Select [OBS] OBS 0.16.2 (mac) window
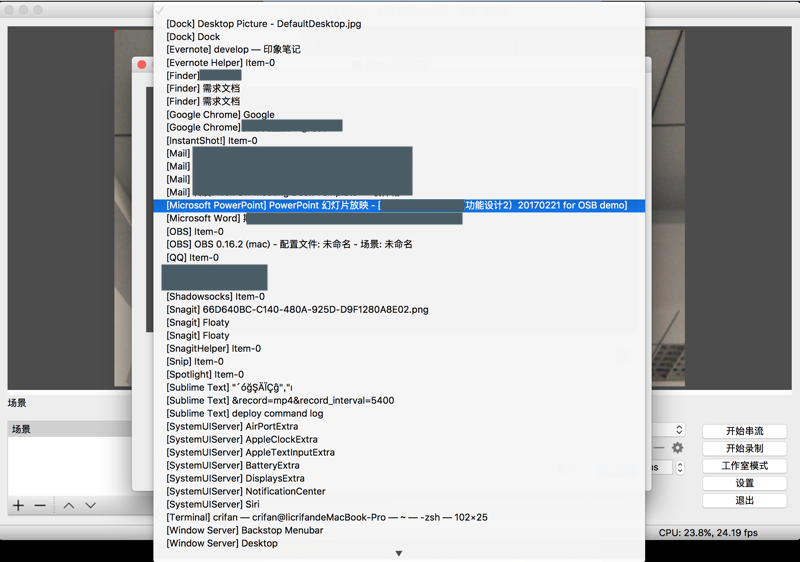Screen dimensions: 800x562 pos(399,244)
